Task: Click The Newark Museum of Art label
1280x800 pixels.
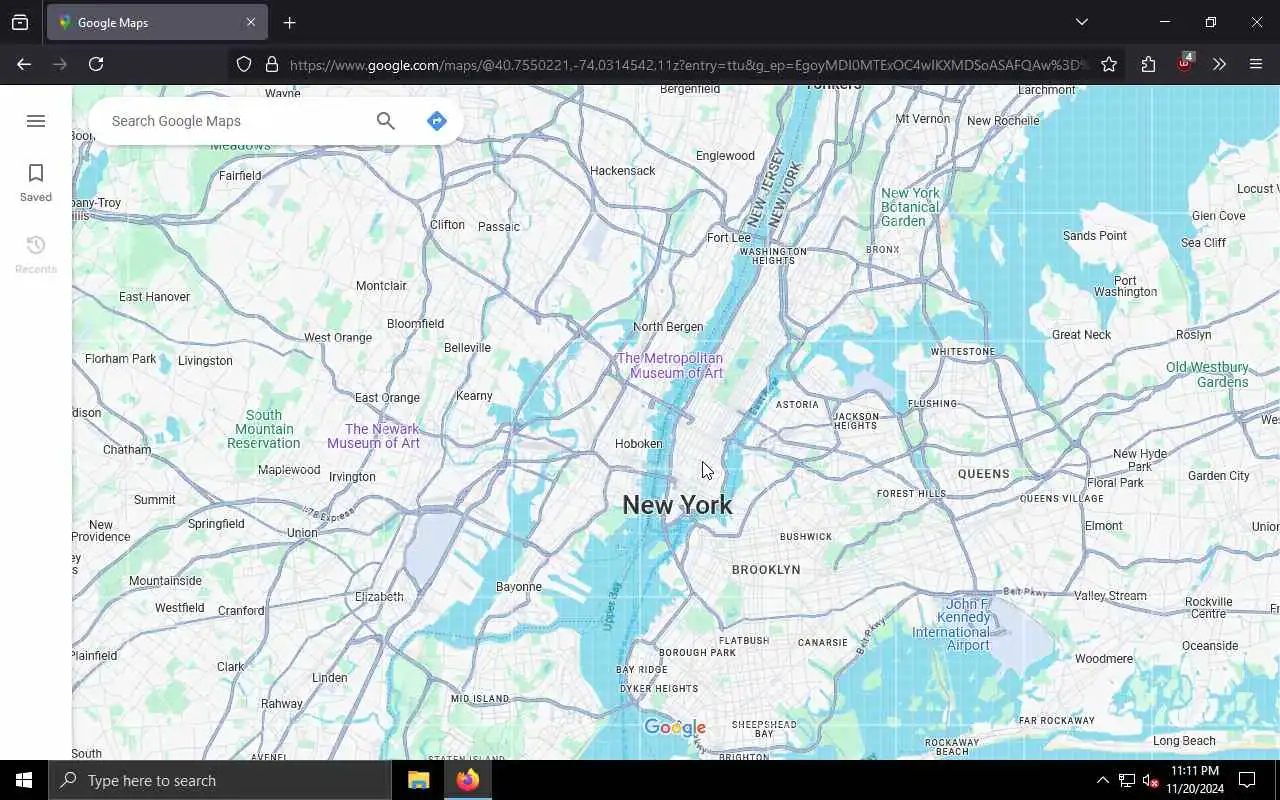Action: pos(373,436)
